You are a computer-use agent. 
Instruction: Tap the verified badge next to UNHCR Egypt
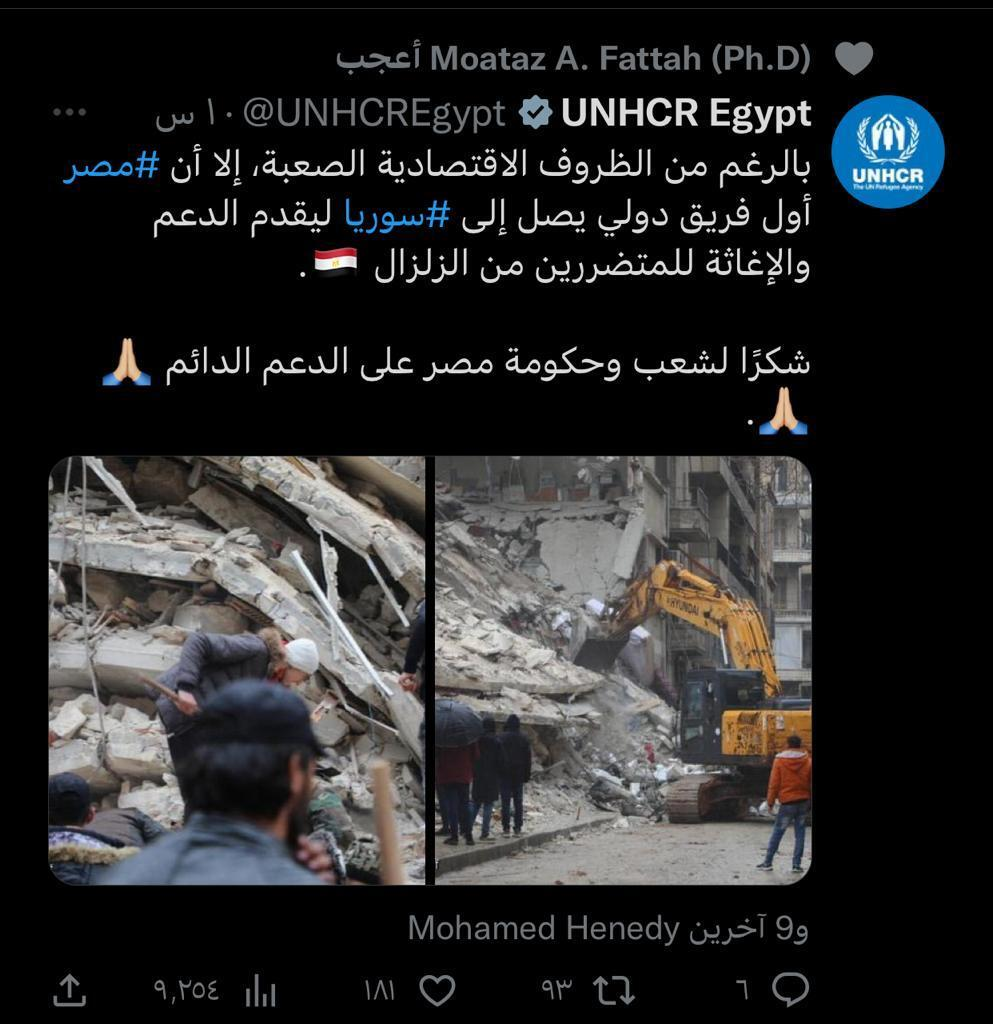[535, 113]
